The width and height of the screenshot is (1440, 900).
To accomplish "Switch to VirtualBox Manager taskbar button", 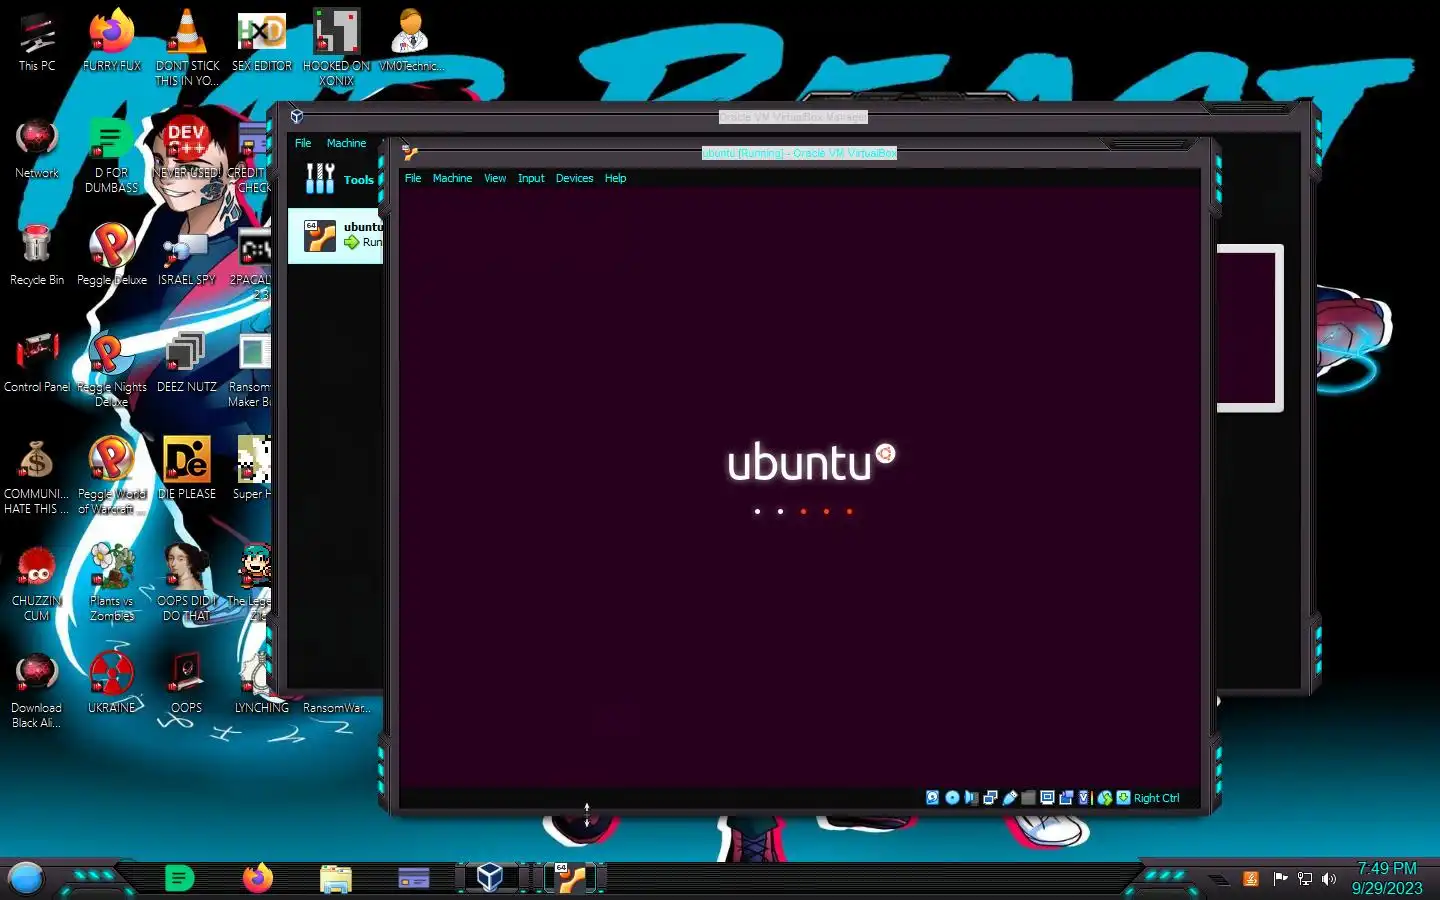I will pyautogui.click(x=490, y=878).
